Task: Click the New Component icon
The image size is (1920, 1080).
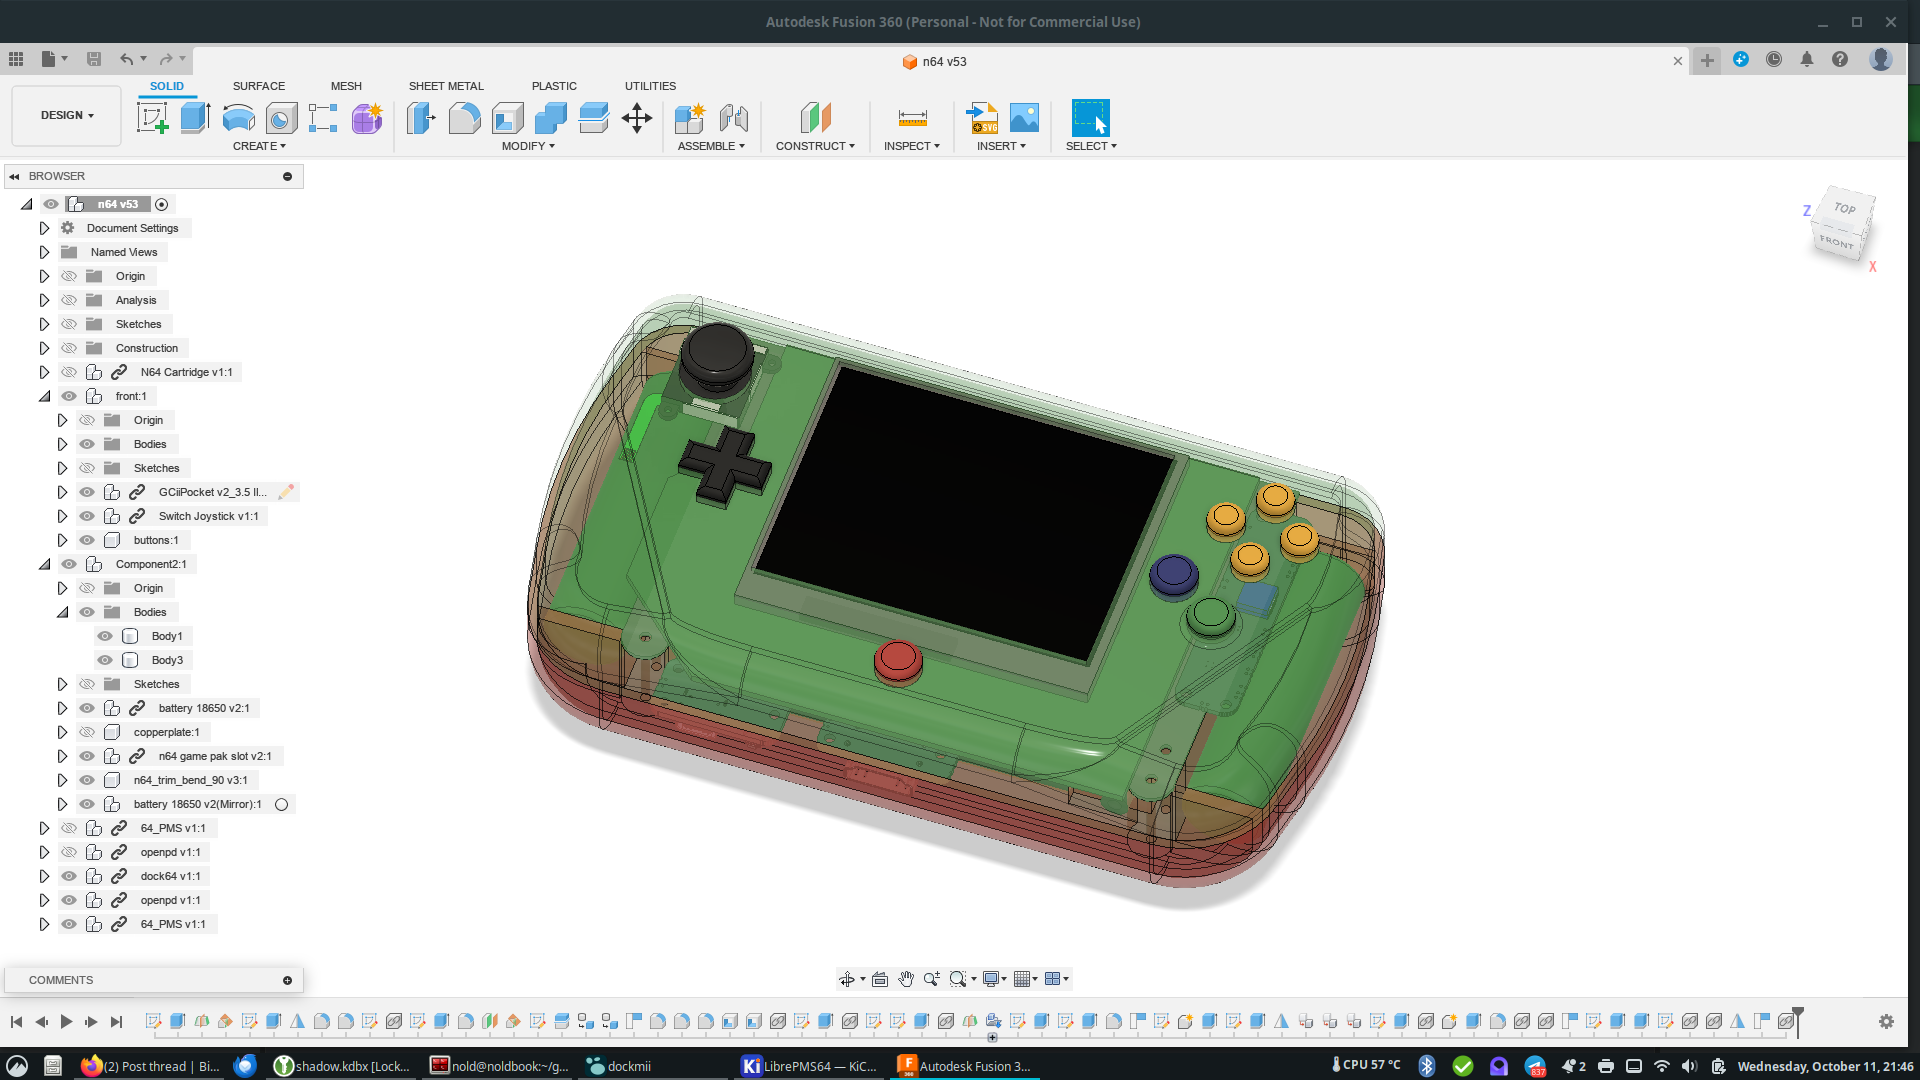Action: point(690,118)
